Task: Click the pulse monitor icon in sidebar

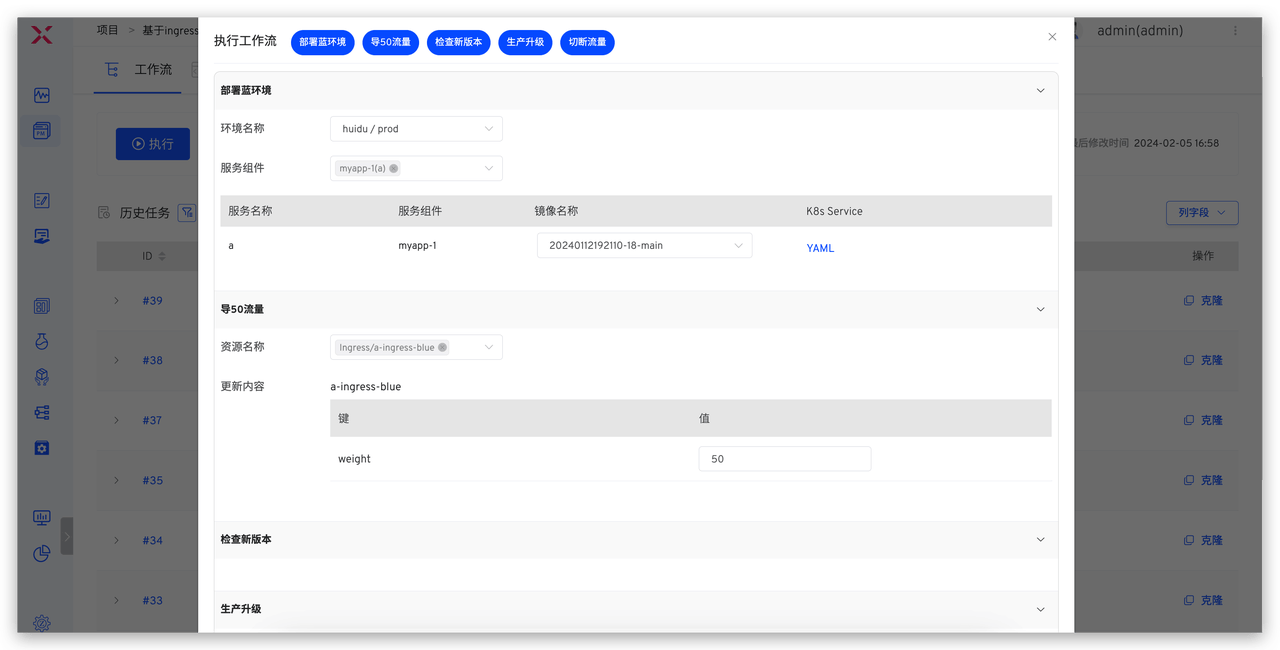Action: point(41,96)
